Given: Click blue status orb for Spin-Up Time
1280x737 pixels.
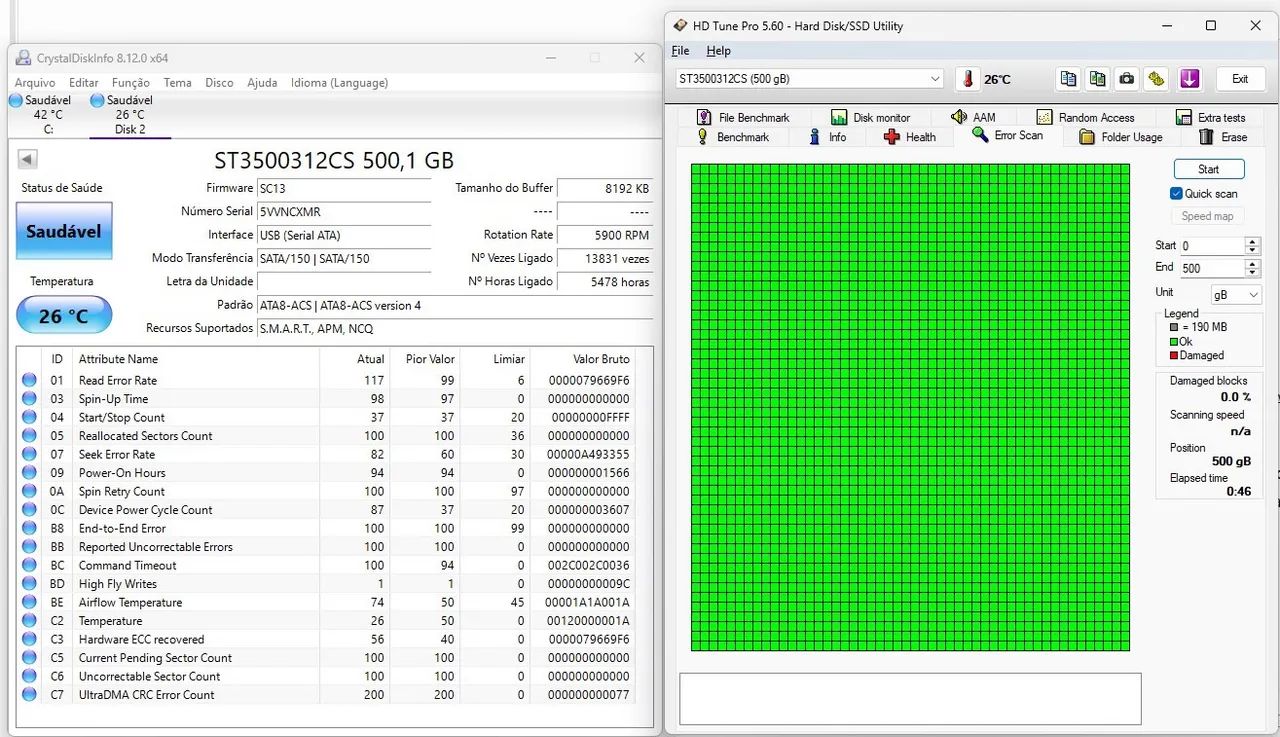Looking at the screenshot, I should tap(29, 399).
